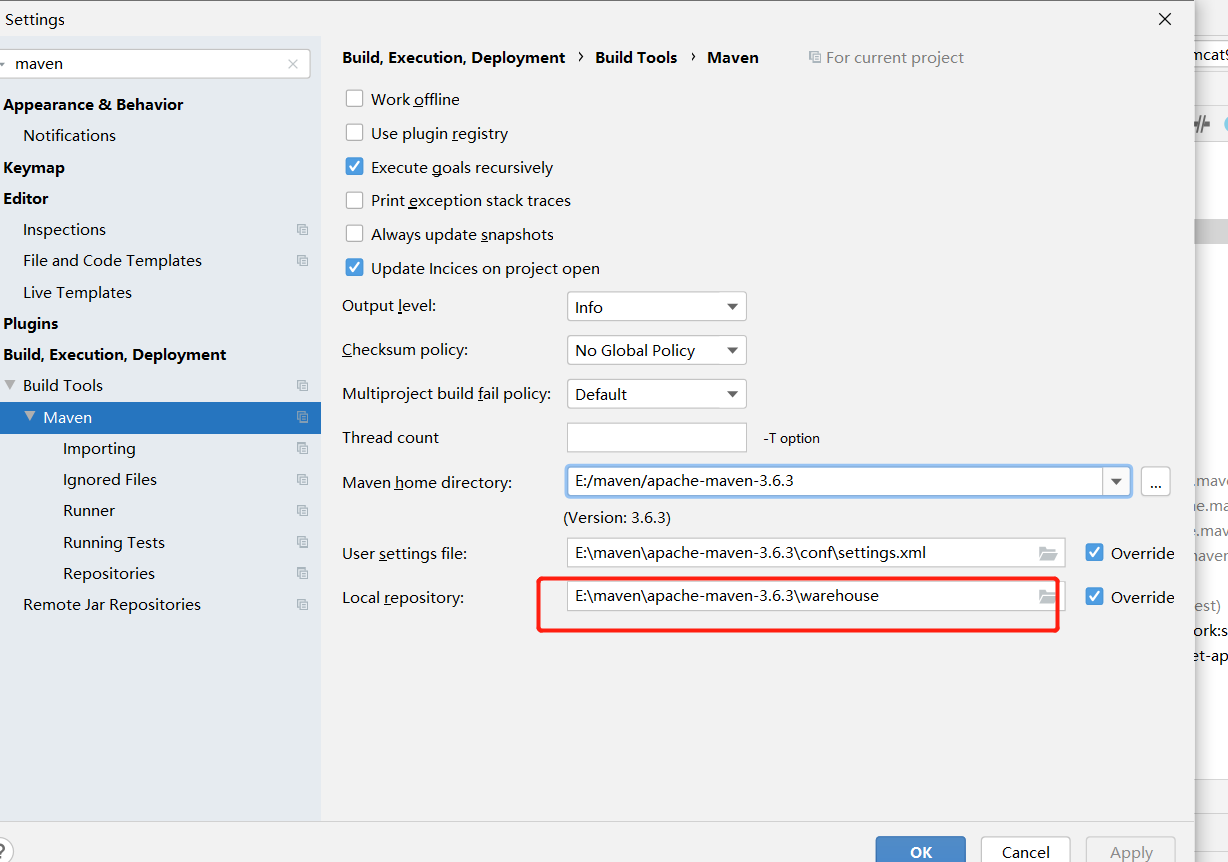Click the Maven home directory text field
Image resolution: width=1228 pixels, height=862 pixels.
[x=835, y=482]
